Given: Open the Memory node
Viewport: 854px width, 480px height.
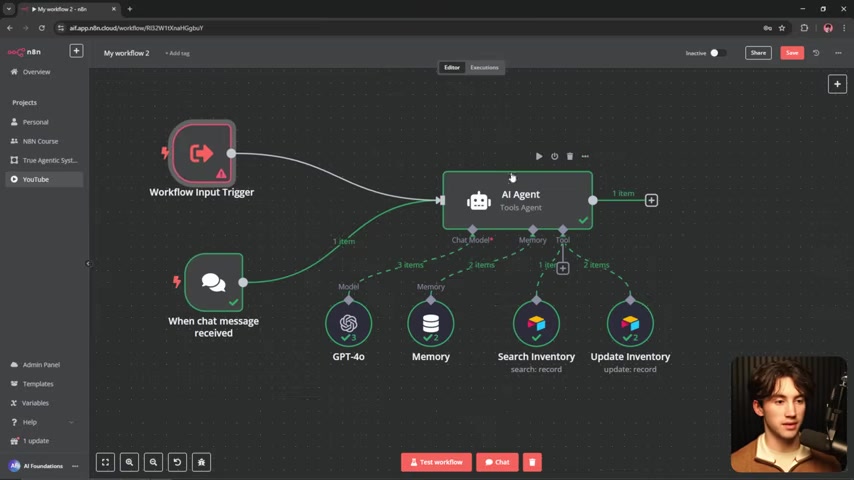Looking at the screenshot, I should point(431,324).
